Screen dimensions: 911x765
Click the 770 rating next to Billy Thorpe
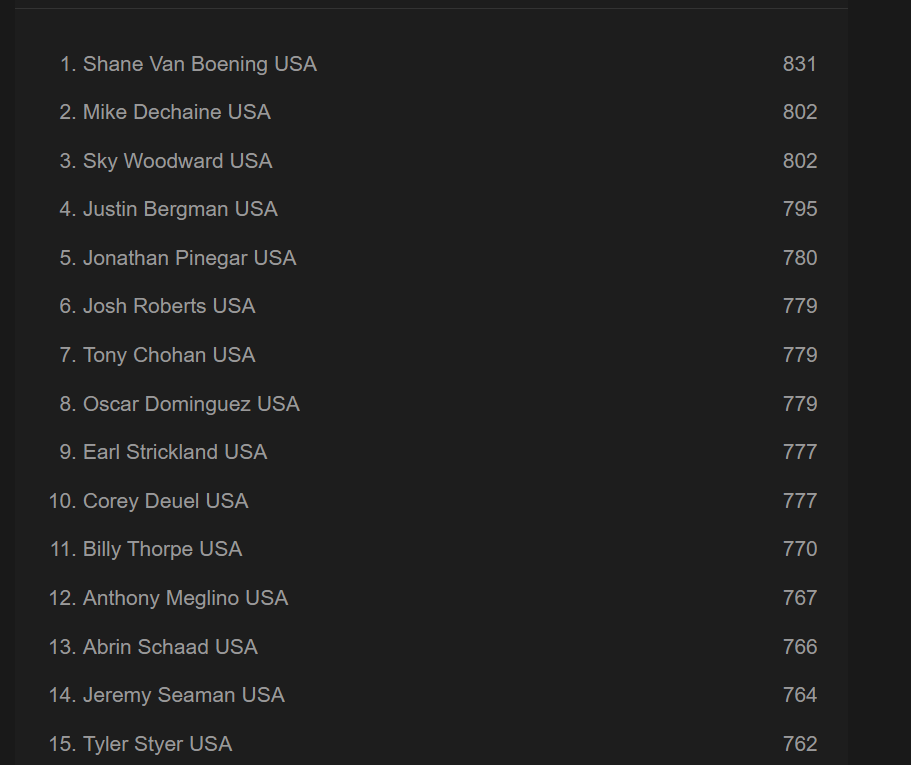tap(800, 549)
